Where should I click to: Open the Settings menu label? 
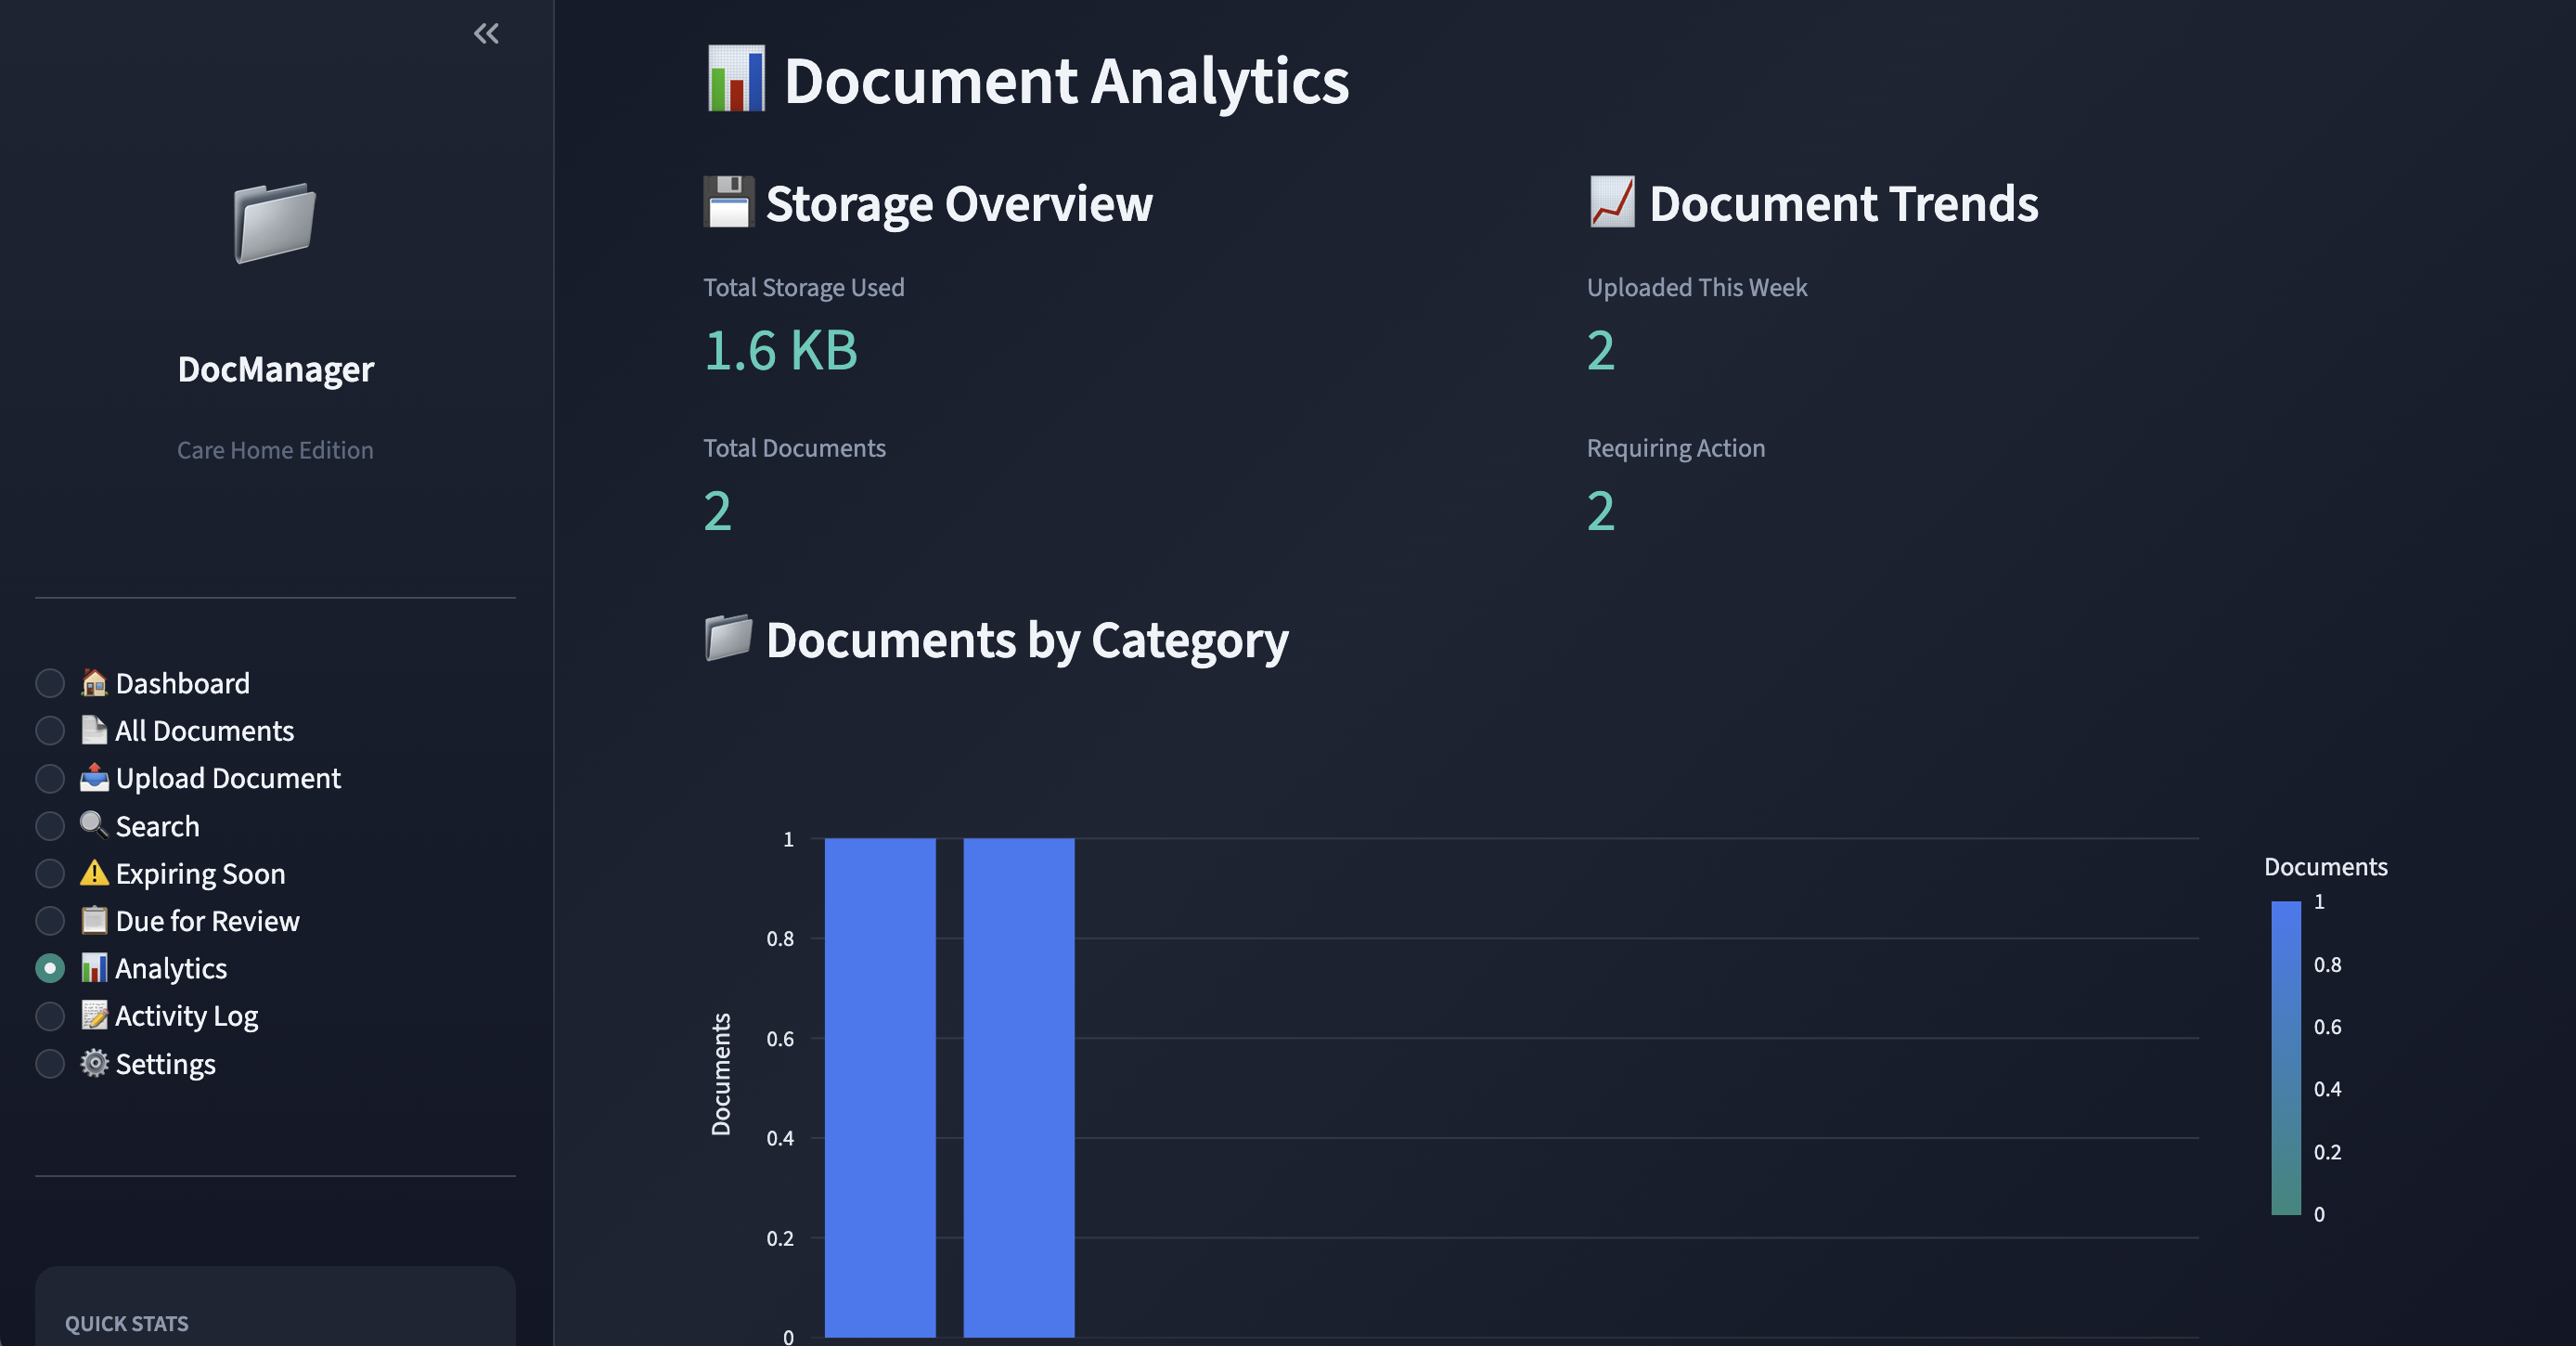[x=166, y=1065]
